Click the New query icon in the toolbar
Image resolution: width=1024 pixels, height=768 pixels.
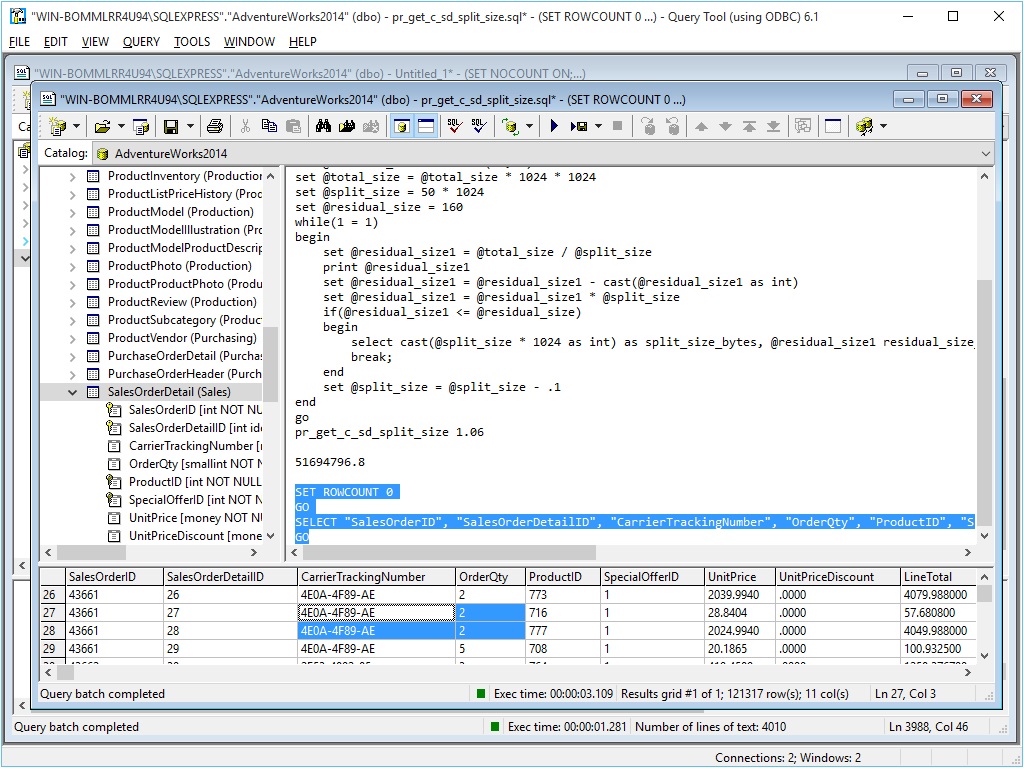(x=57, y=126)
